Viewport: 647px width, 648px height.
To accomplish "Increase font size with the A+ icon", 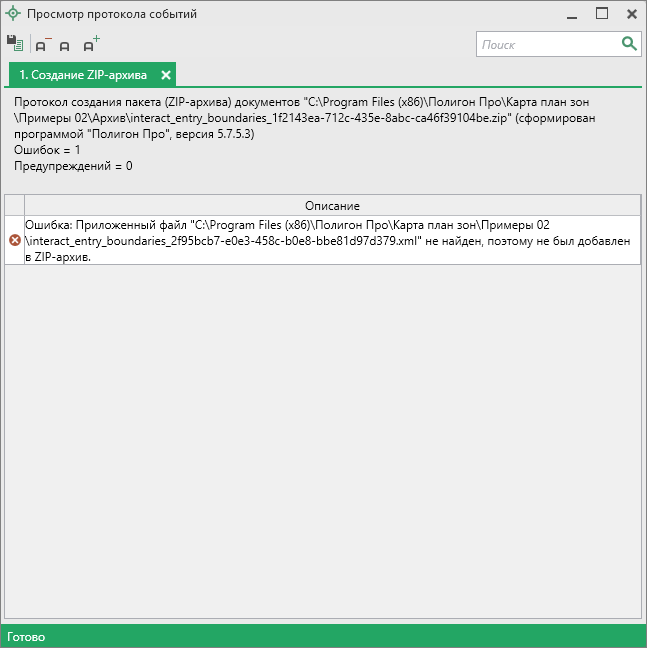I will (x=90, y=44).
